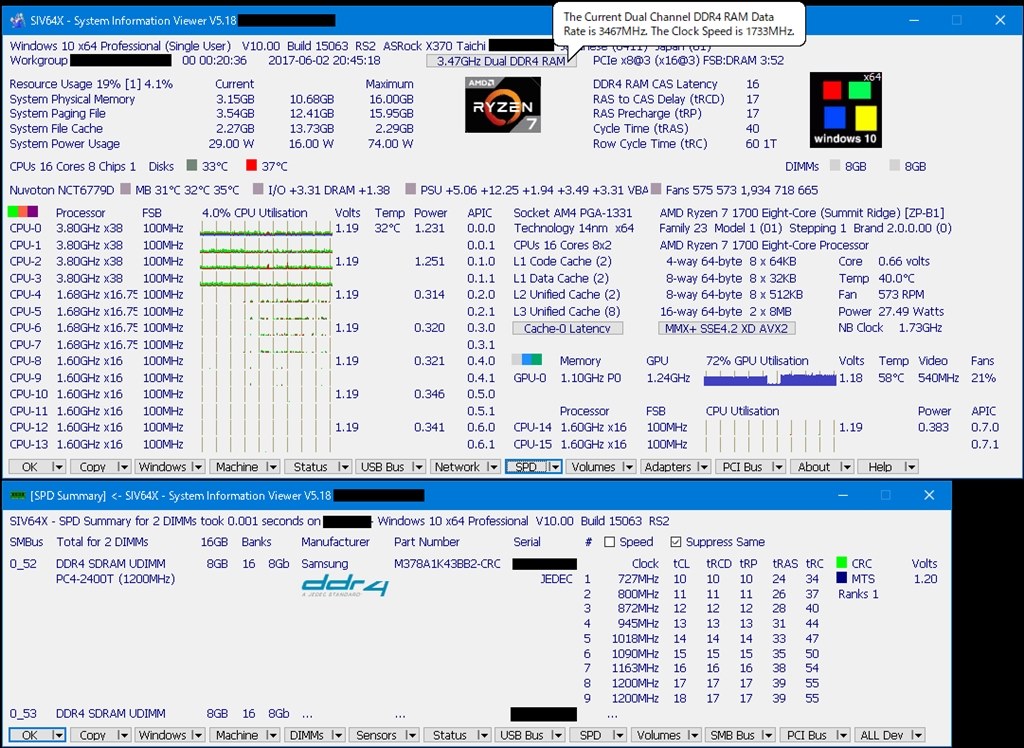Click the CPU colour legend icon beside Processor

coord(23,212)
